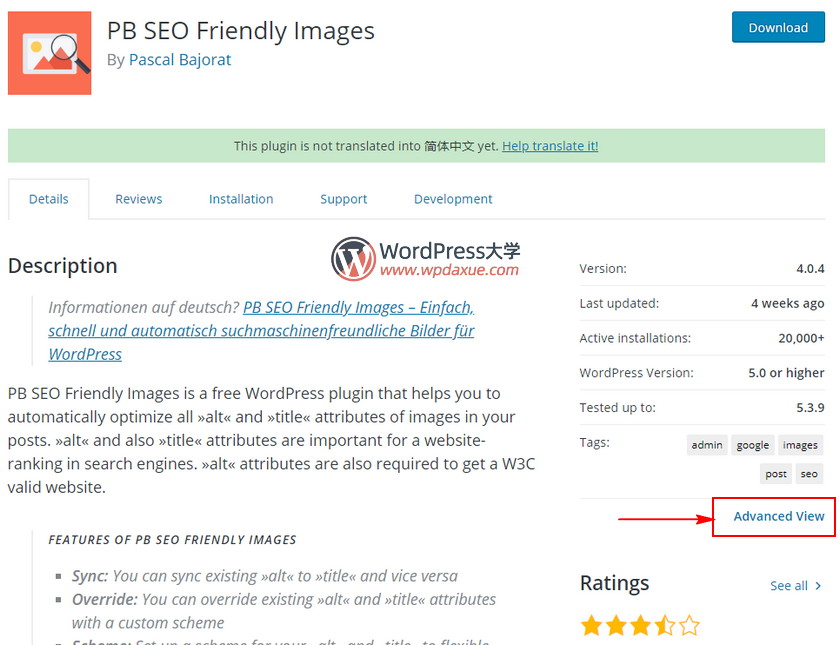This screenshot has height=645, width=840.
Task: Open the Development tab
Action: (x=453, y=199)
